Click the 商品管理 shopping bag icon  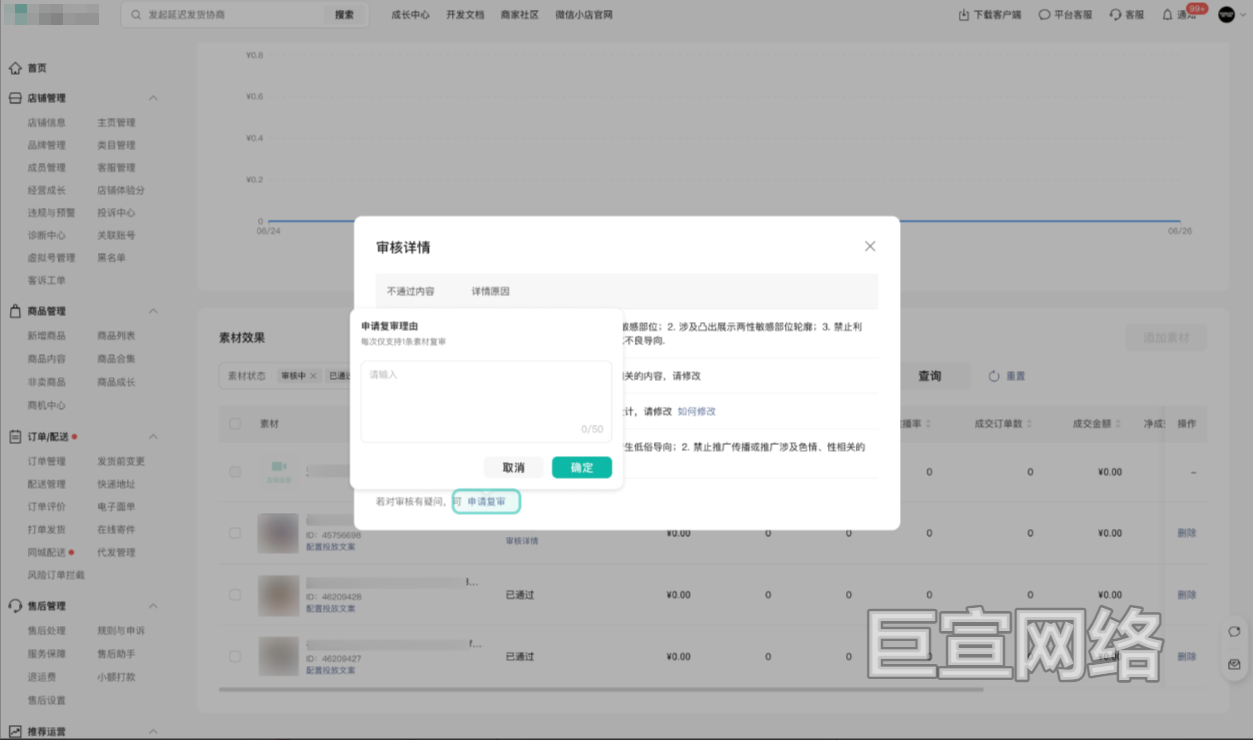click(x=15, y=311)
